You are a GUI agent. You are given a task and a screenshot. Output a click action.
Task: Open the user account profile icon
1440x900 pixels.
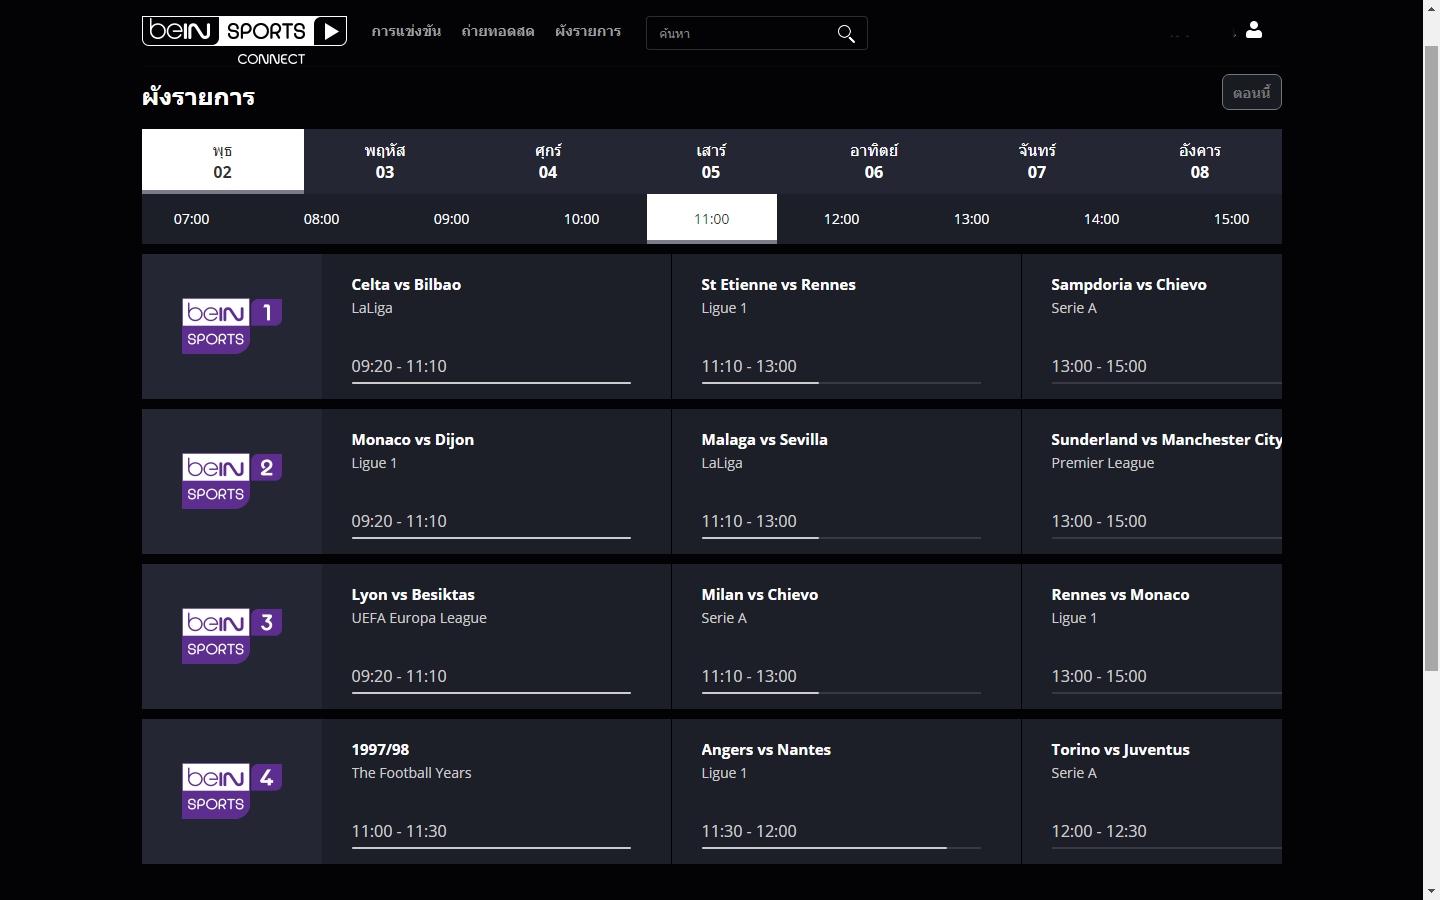1254,30
